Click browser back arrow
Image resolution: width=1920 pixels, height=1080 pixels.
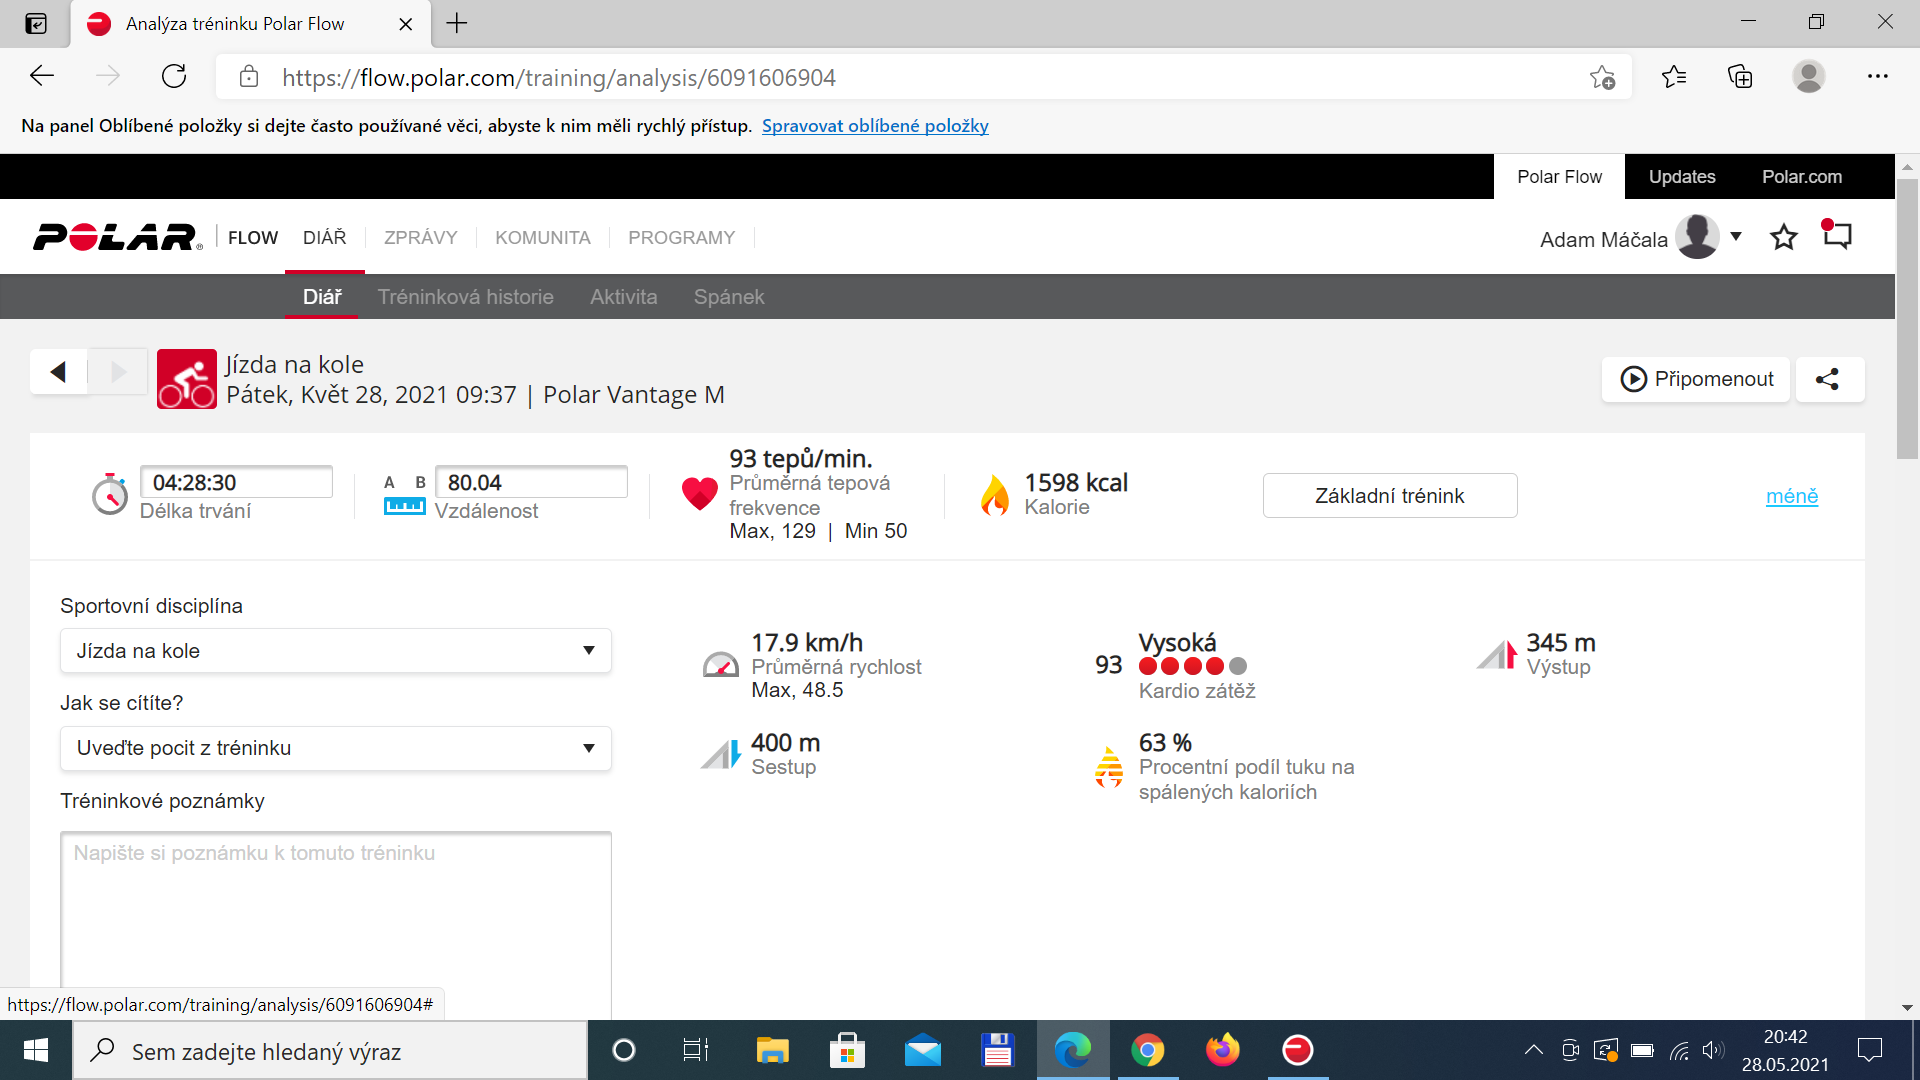42,77
